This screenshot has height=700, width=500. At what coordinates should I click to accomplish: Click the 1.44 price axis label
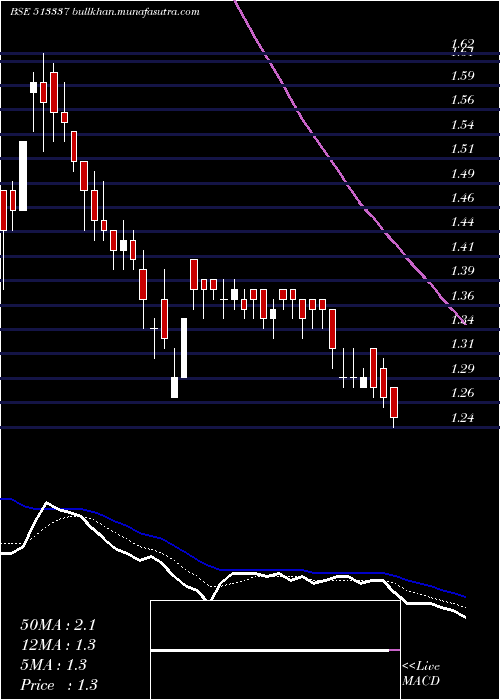pos(462,221)
